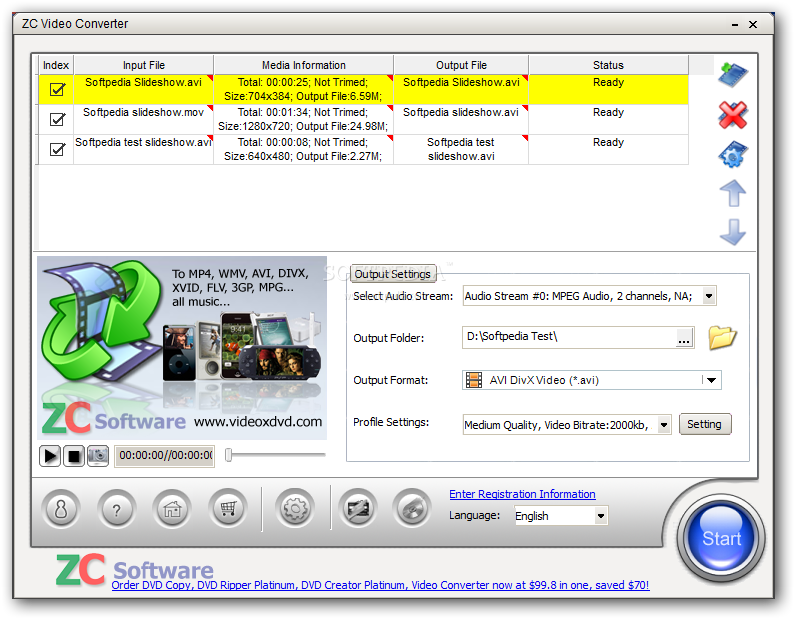
Task: Stop the preview playback
Action: (x=74, y=456)
